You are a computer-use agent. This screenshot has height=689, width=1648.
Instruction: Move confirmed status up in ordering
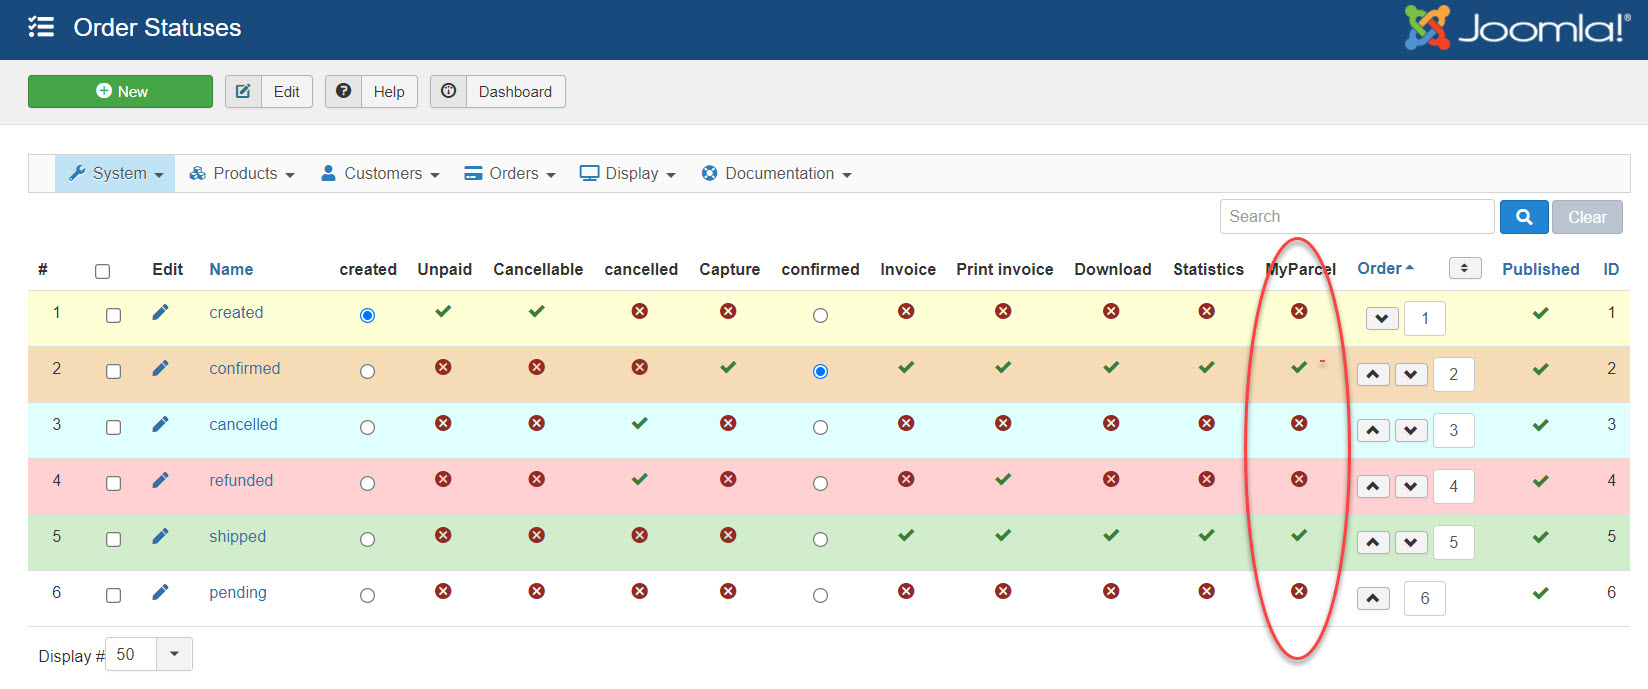tap(1373, 375)
